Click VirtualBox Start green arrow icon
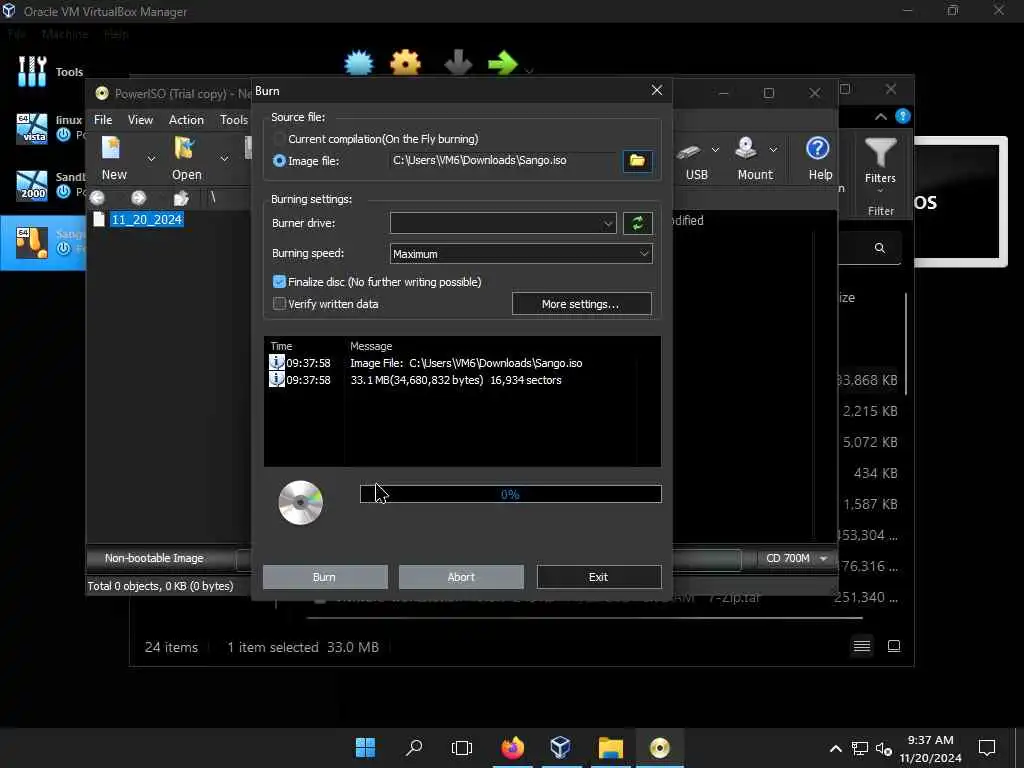The height and width of the screenshot is (768, 1024). (502, 63)
